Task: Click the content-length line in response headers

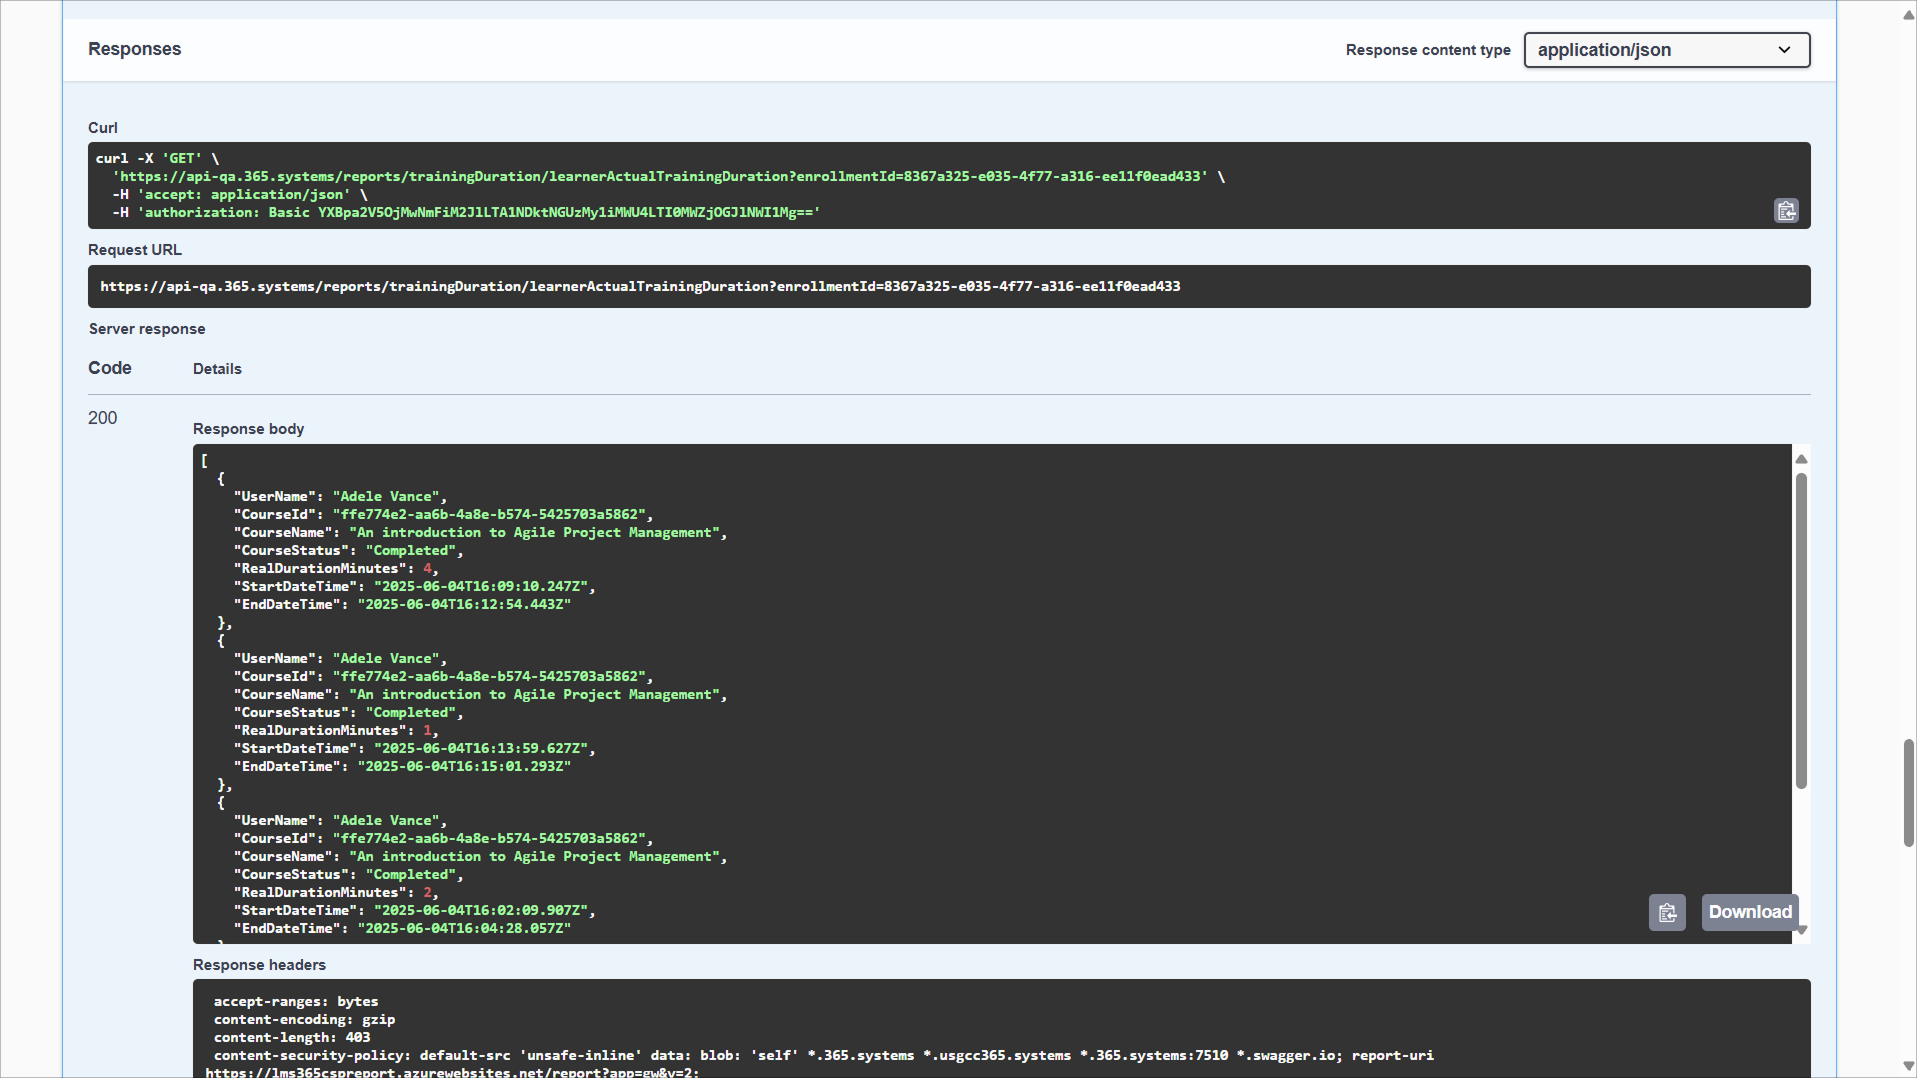Action: pyautogui.click(x=291, y=1038)
